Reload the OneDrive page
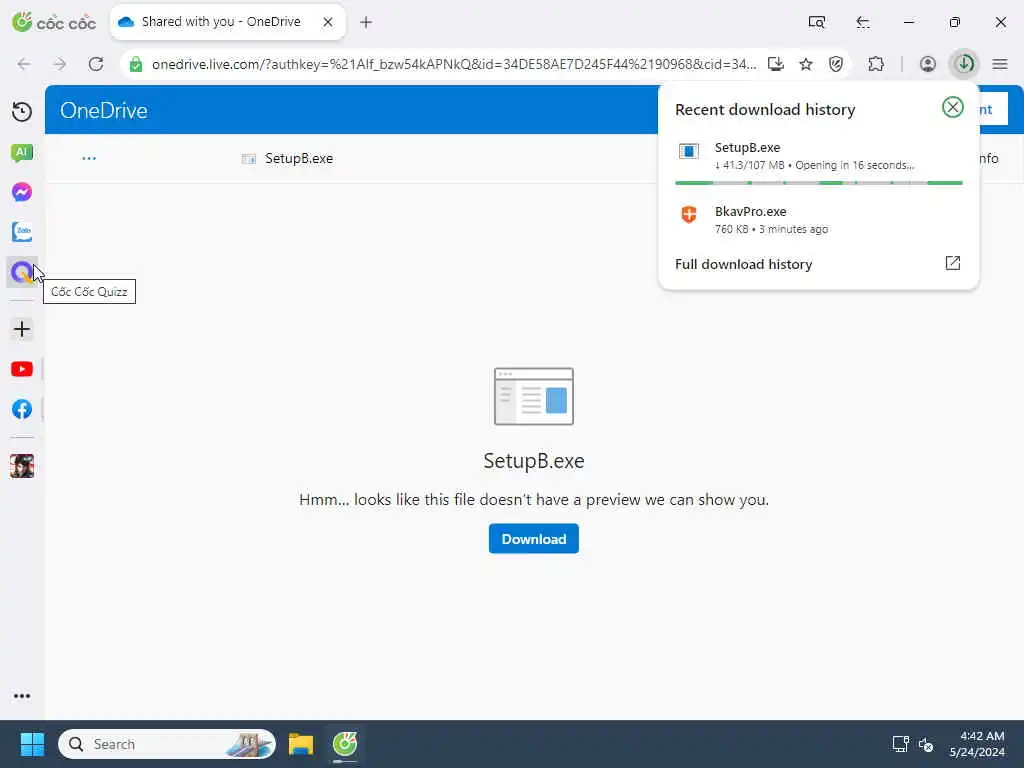 pos(96,64)
